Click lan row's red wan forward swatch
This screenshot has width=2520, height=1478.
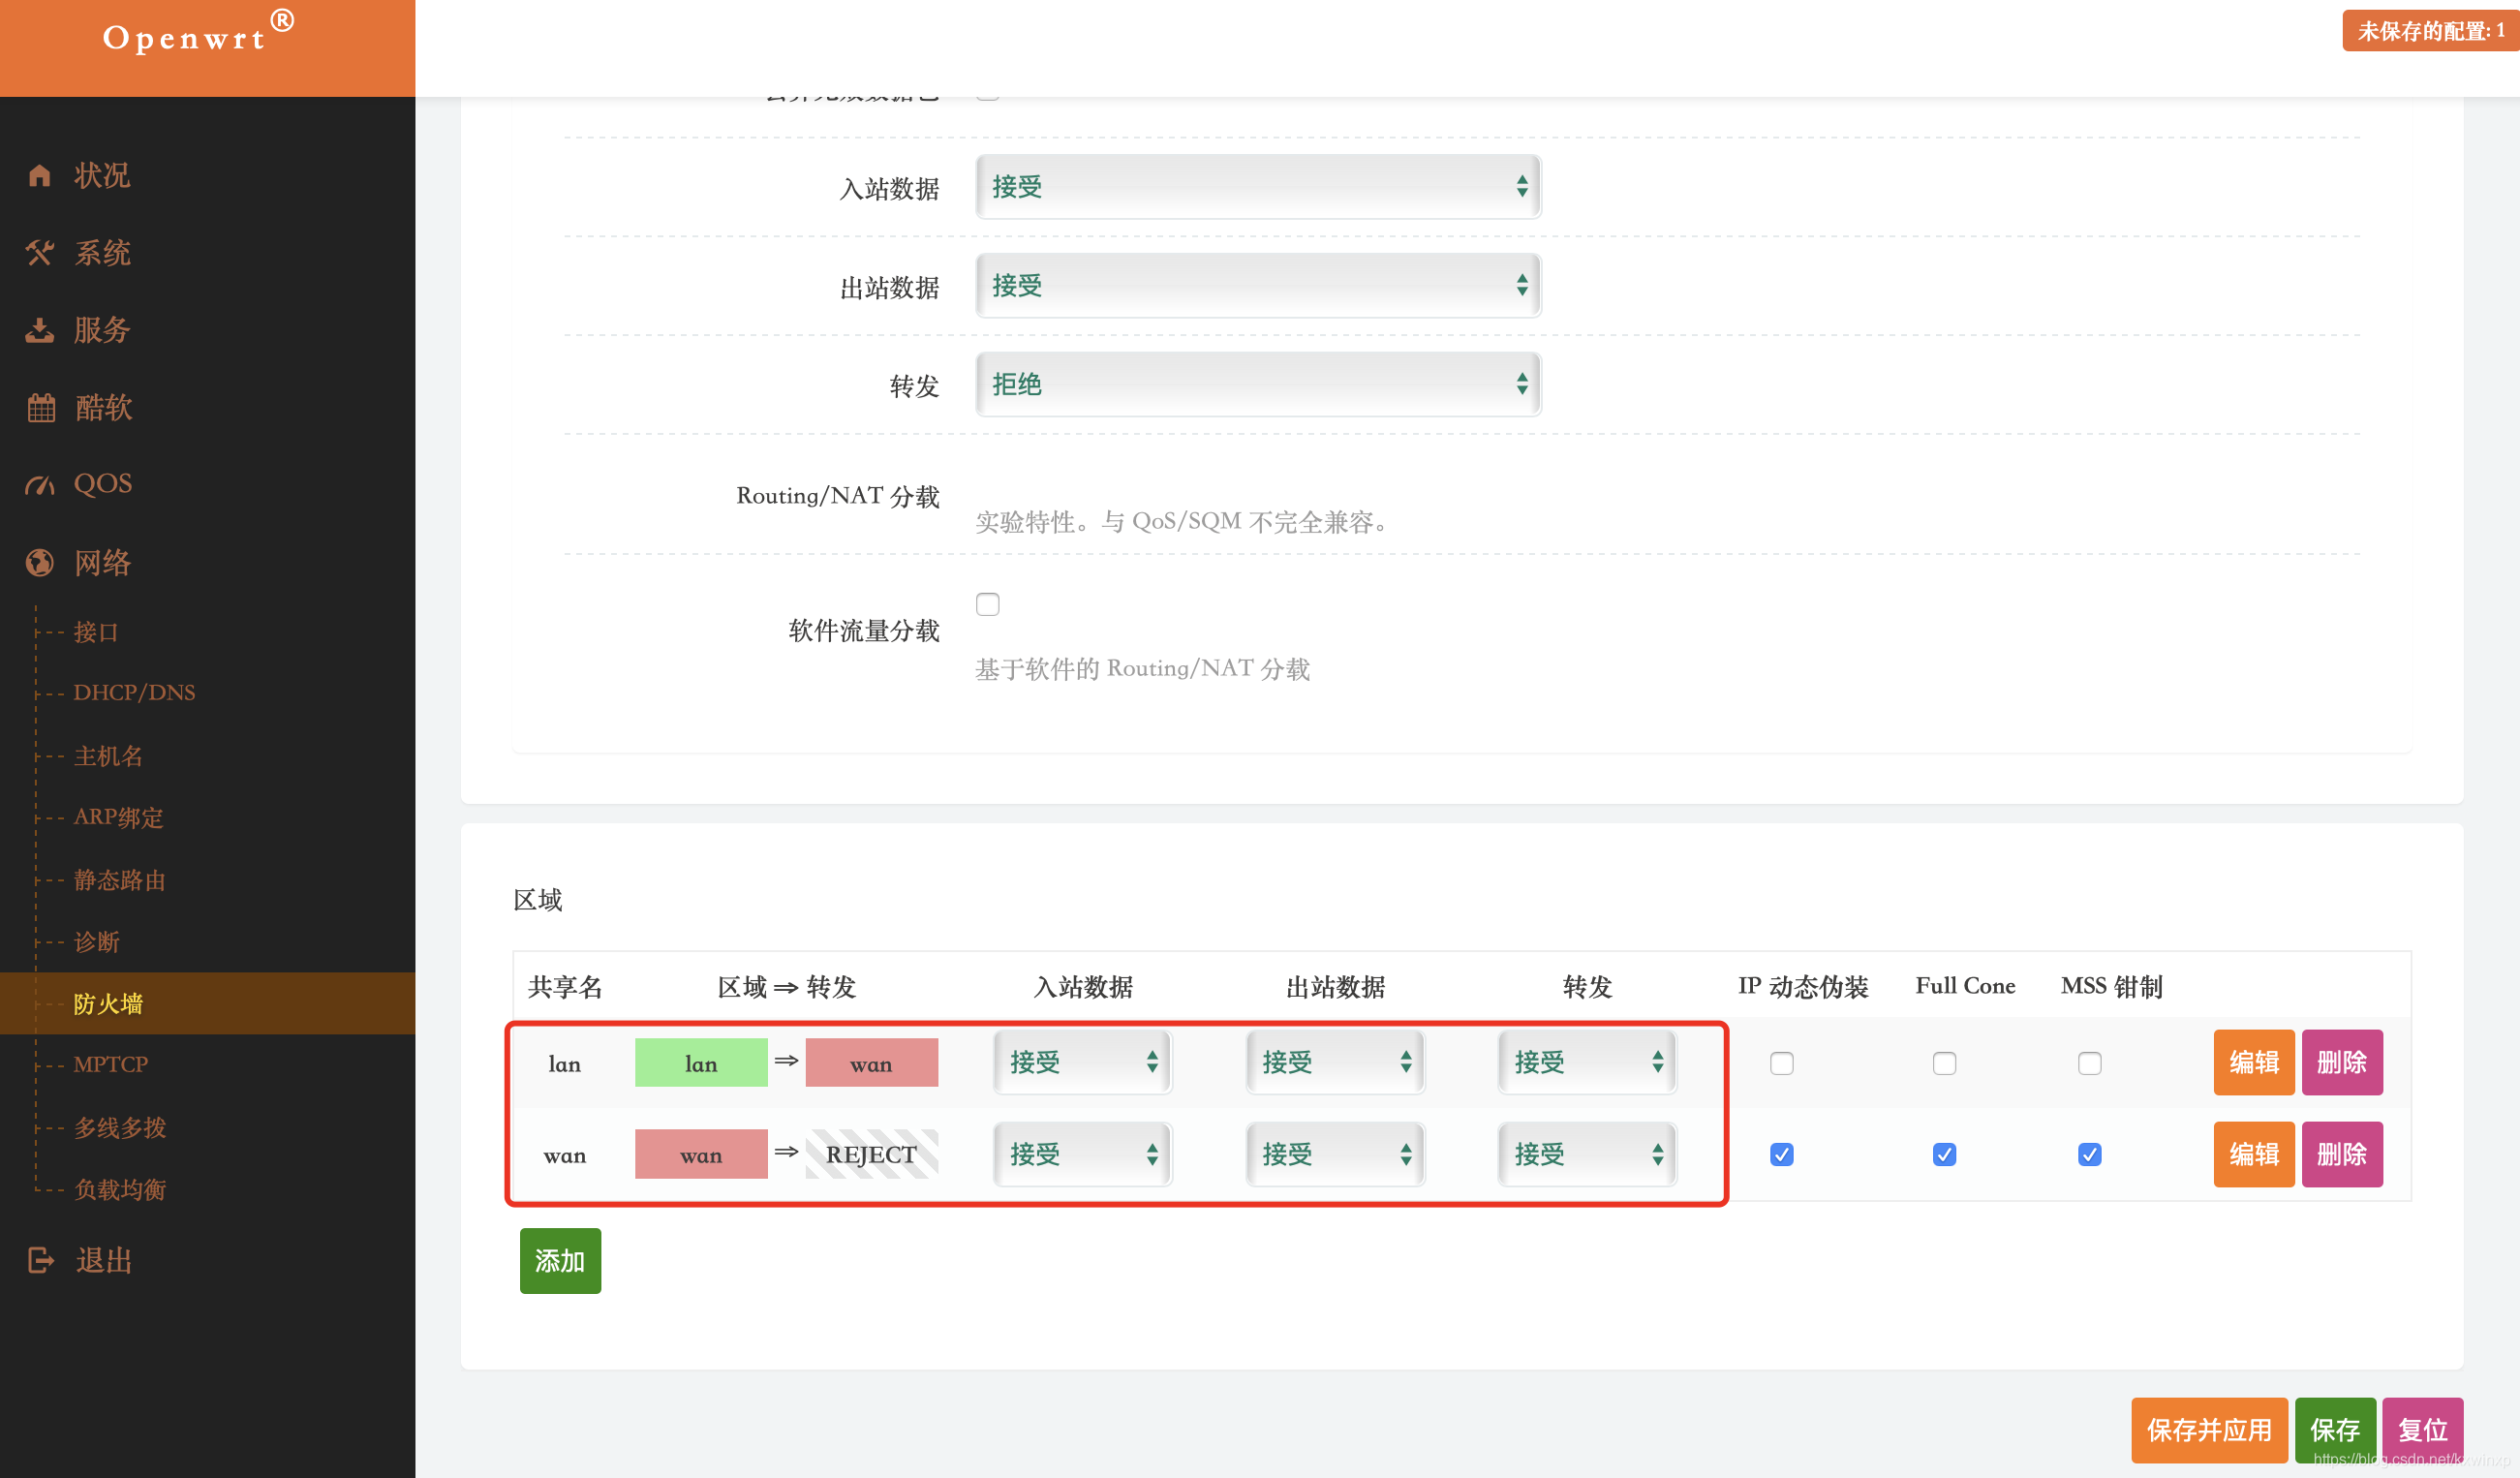point(872,1063)
